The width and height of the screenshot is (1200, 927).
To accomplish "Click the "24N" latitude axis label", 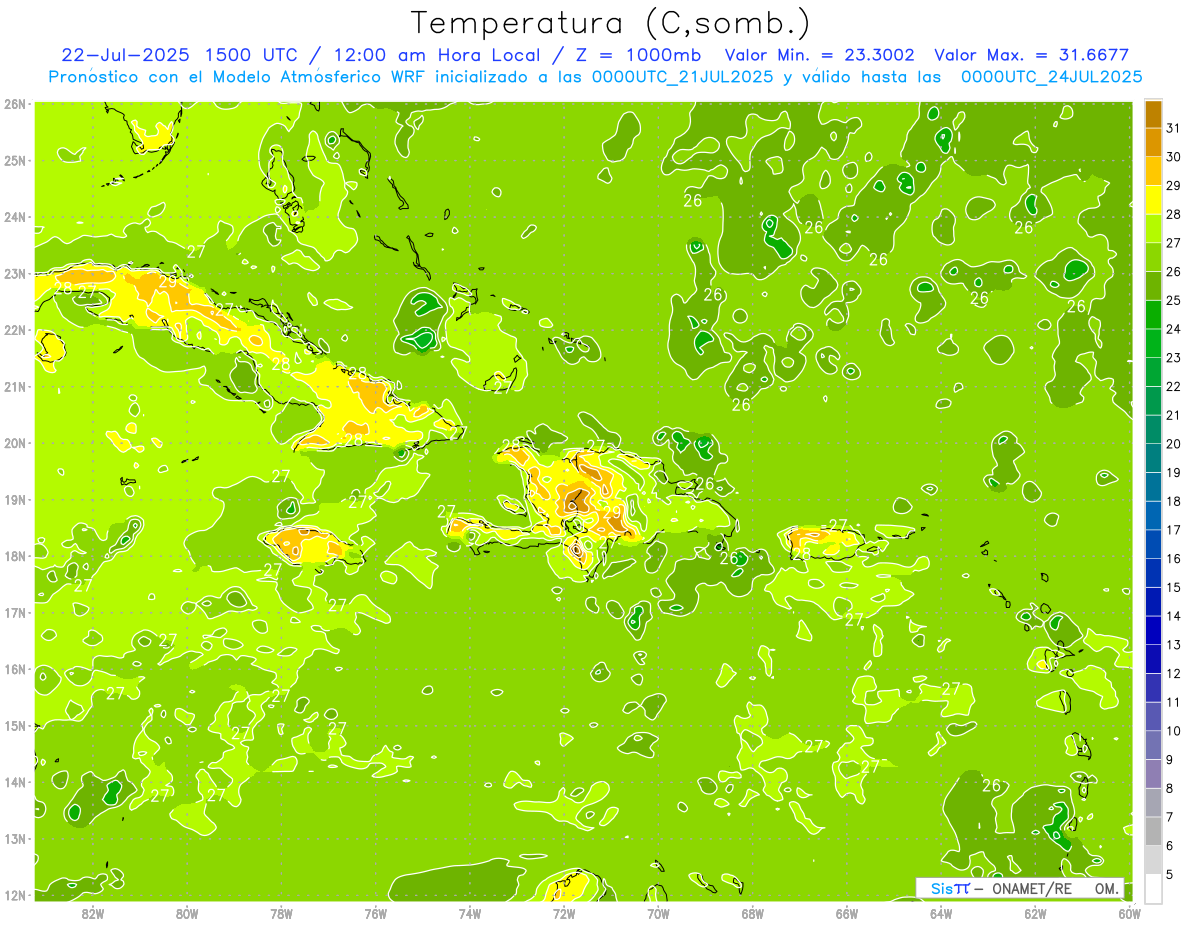I will pyautogui.click(x=15, y=217).
